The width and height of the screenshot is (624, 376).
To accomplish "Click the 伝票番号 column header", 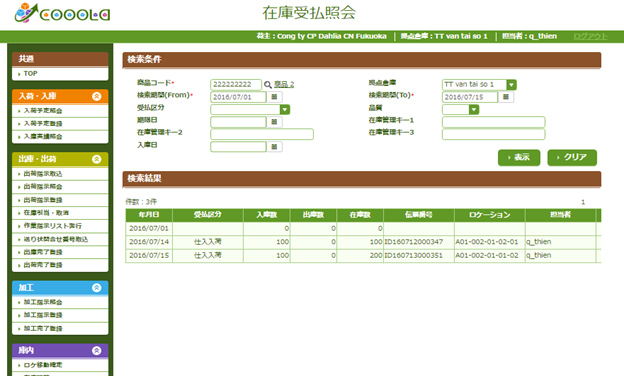I will click(419, 215).
